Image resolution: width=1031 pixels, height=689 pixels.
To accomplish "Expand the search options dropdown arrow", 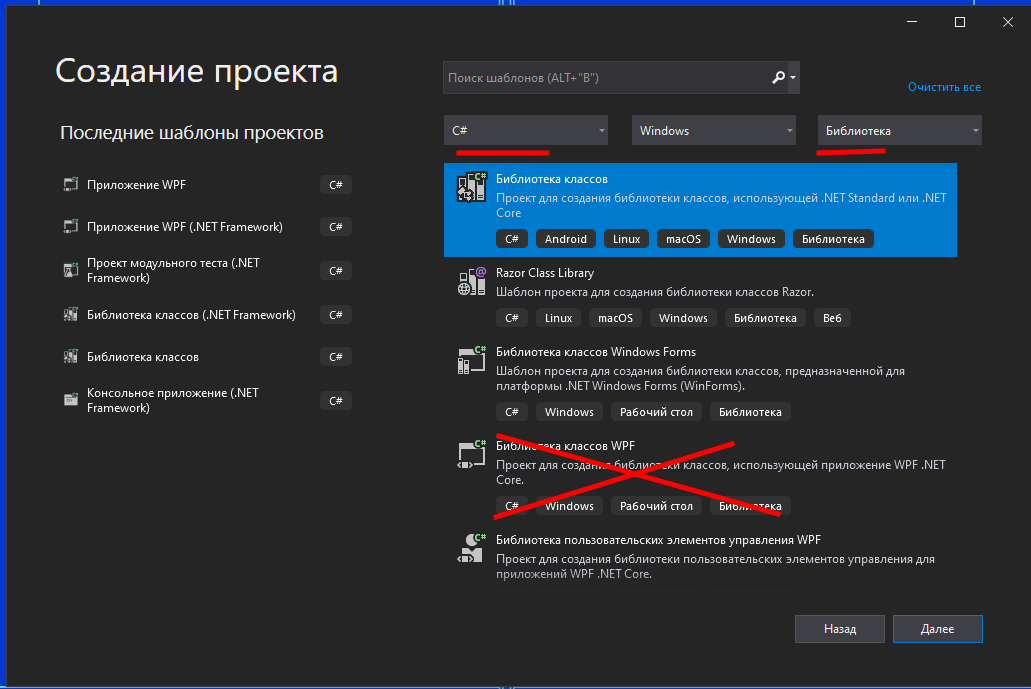I will point(793,77).
